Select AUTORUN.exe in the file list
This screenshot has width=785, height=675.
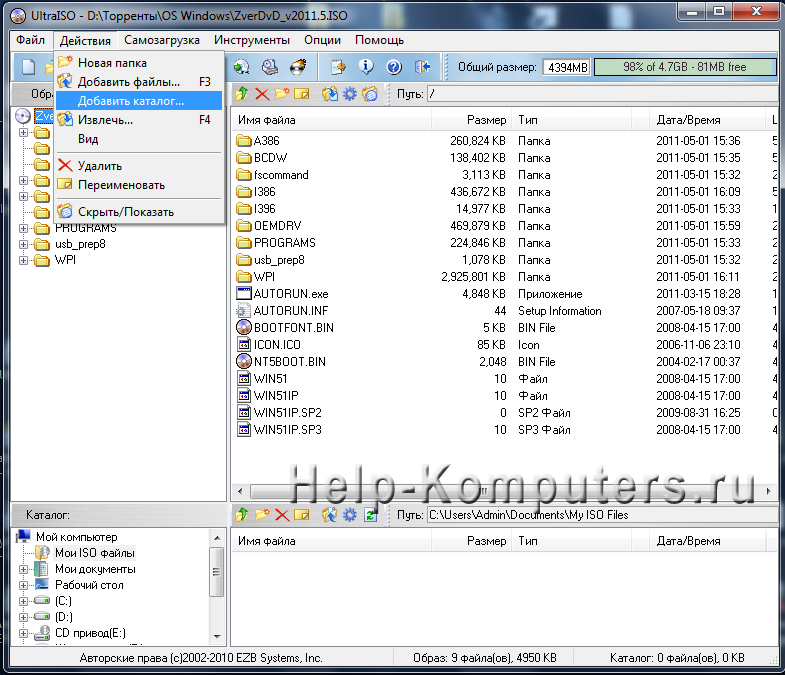click(x=282, y=294)
